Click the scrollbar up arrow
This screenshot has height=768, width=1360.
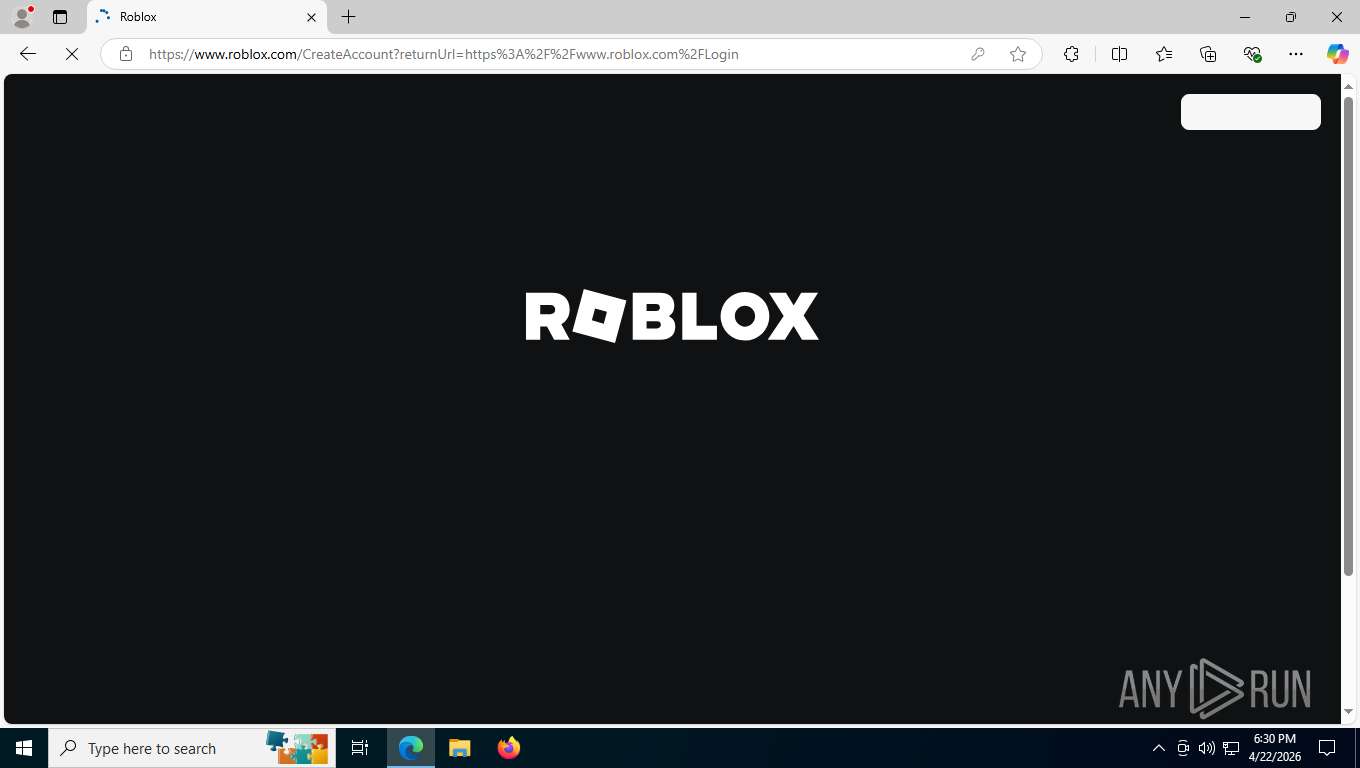click(1348, 87)
